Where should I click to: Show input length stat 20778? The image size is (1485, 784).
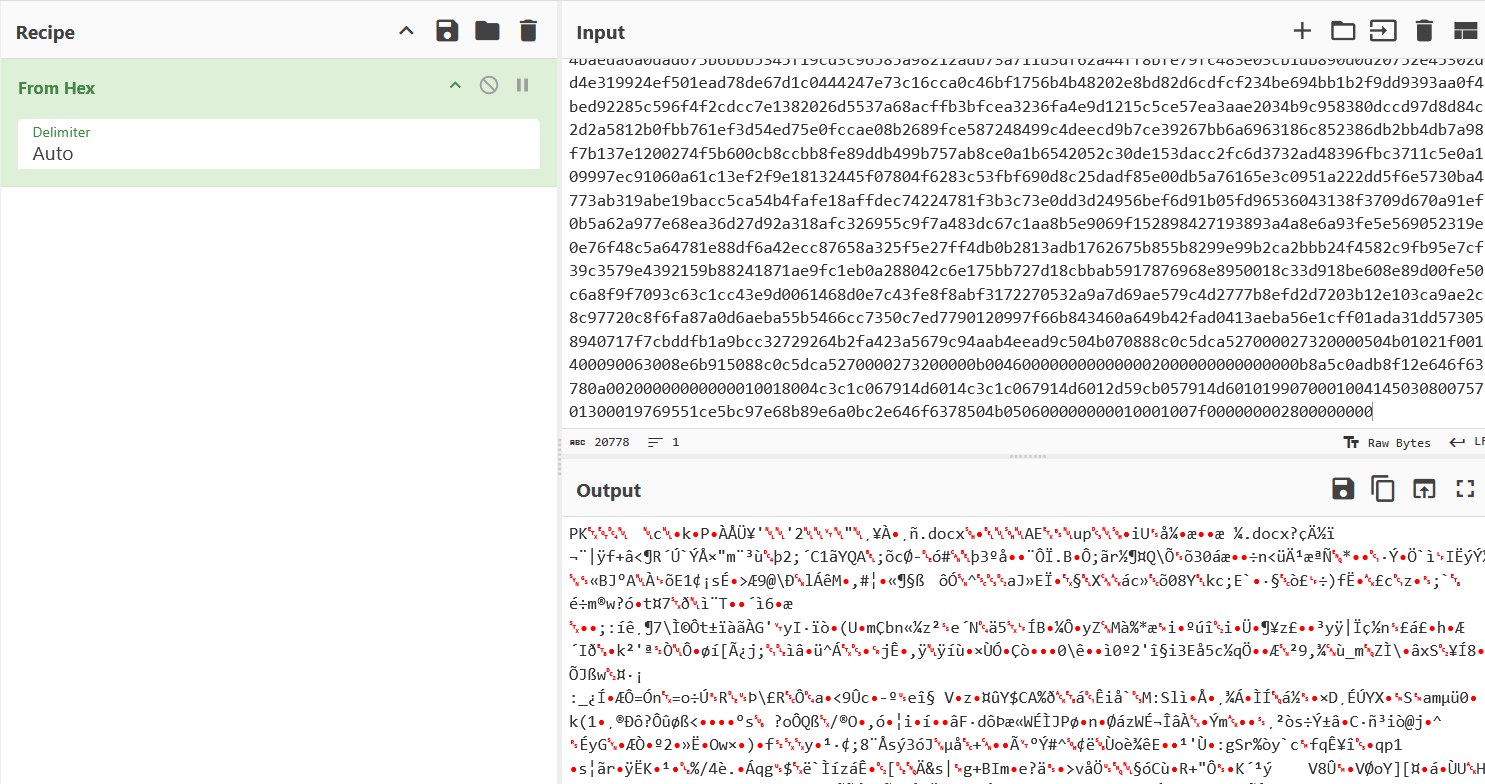pyautogui.click(x=599, y=442)
